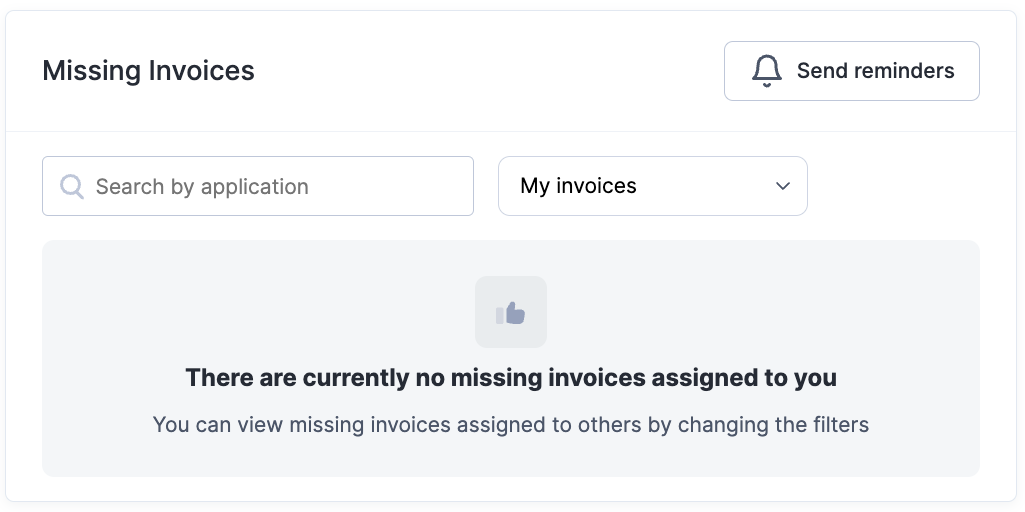Click the "Search by application" placeholder text
This screenshot has width=1025, height=512.
202,186
